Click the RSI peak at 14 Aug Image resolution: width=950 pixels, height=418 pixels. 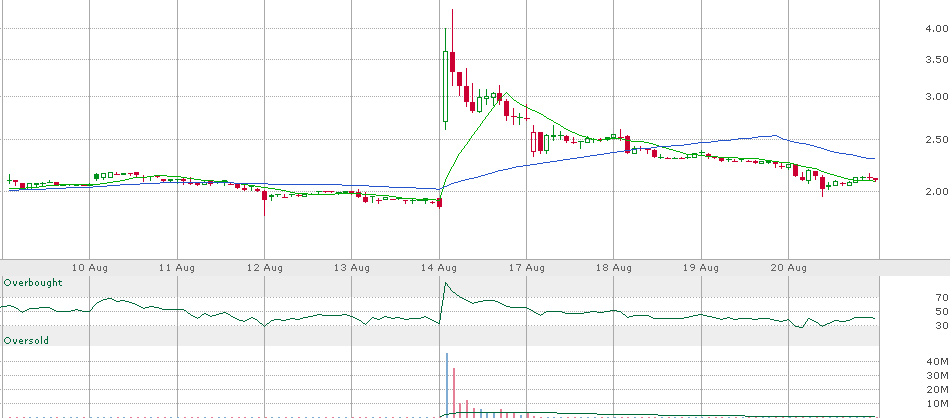tap(446, 283)
